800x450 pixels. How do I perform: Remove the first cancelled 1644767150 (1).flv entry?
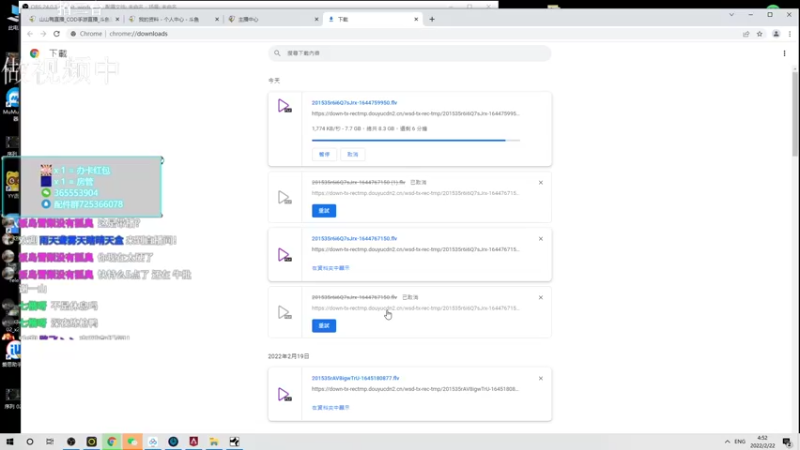pos(541,183)
